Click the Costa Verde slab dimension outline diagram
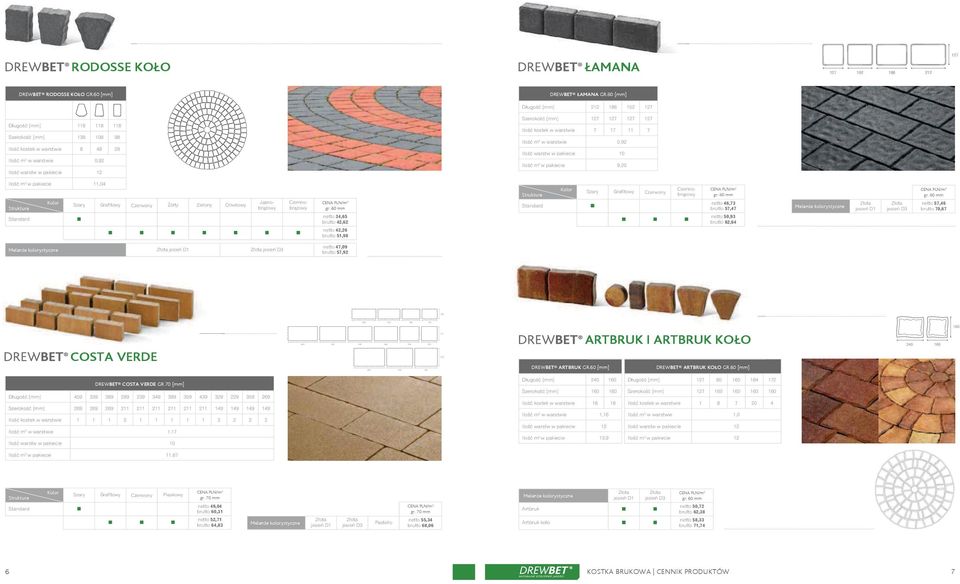This screenshot has height=584, width=960. point(366,339)
